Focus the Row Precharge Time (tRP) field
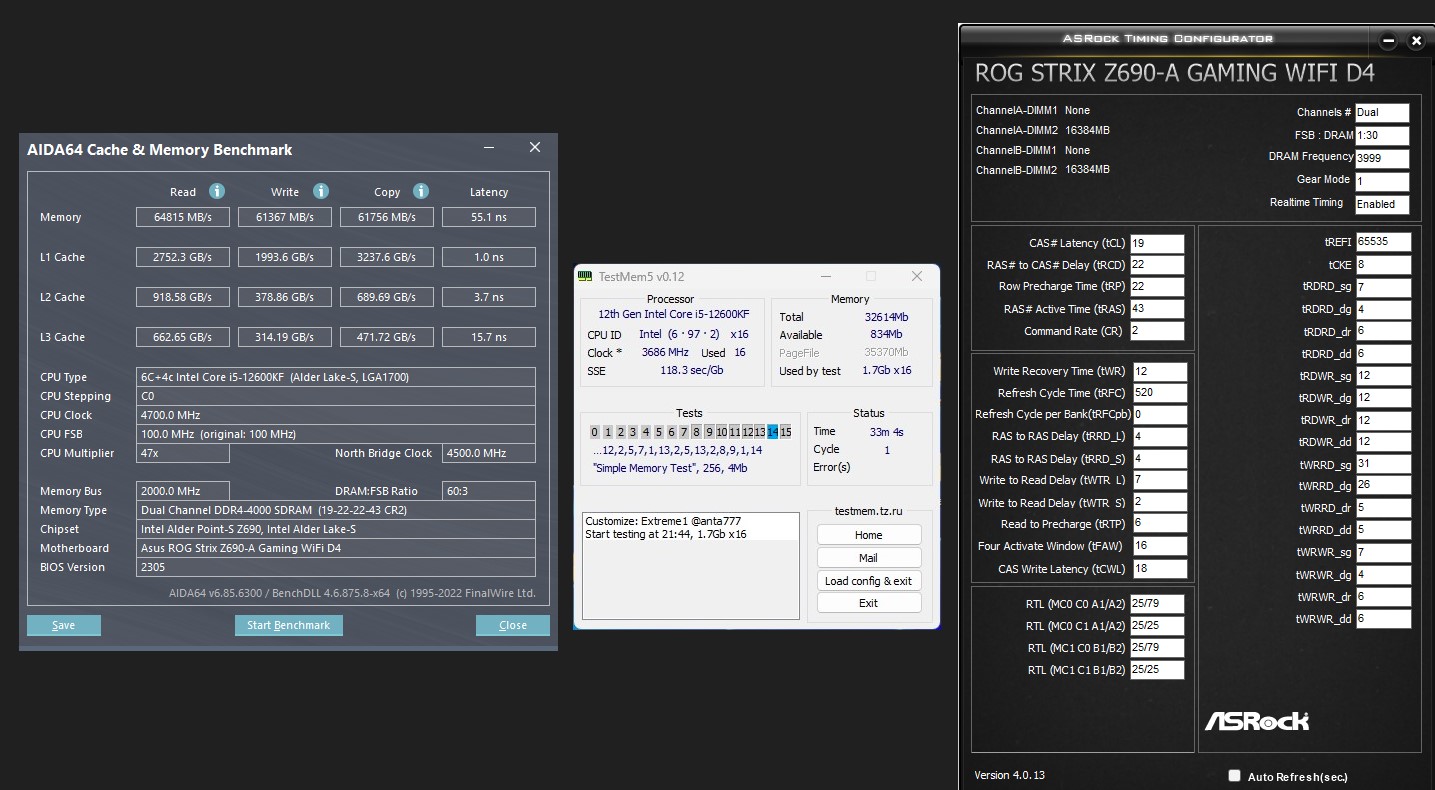1435x790 pixels. [x=1157, y=287]
